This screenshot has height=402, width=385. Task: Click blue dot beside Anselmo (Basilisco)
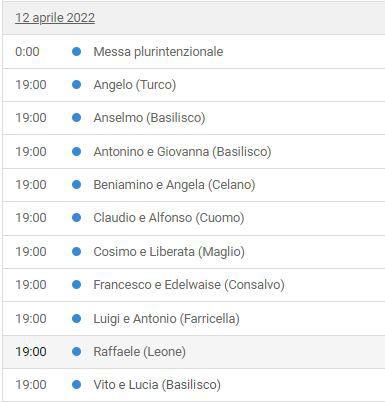tap(77, 118)
